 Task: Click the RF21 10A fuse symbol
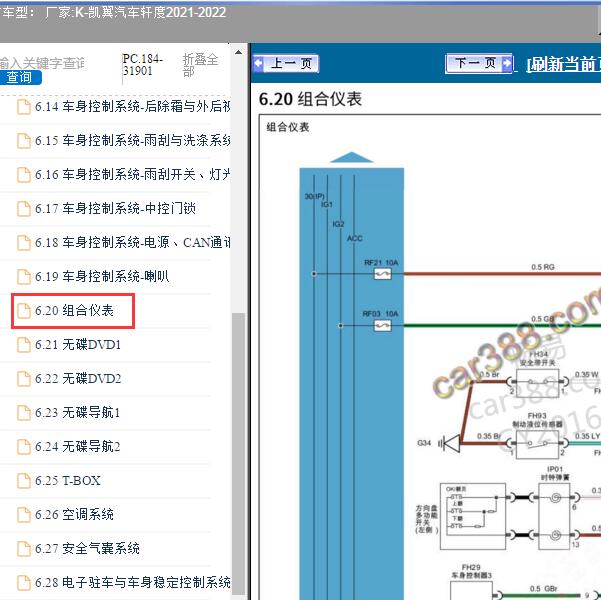382,274
